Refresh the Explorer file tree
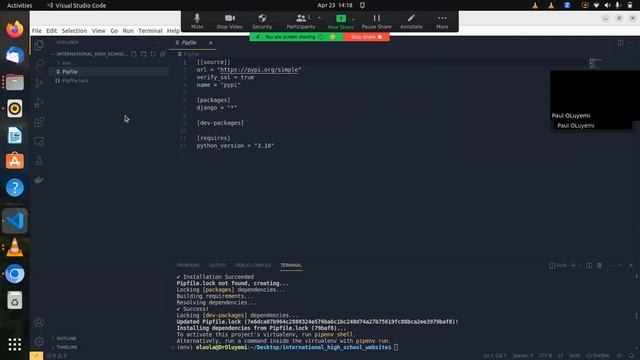The height and width of the screenshot is (360, 640). 153,54
